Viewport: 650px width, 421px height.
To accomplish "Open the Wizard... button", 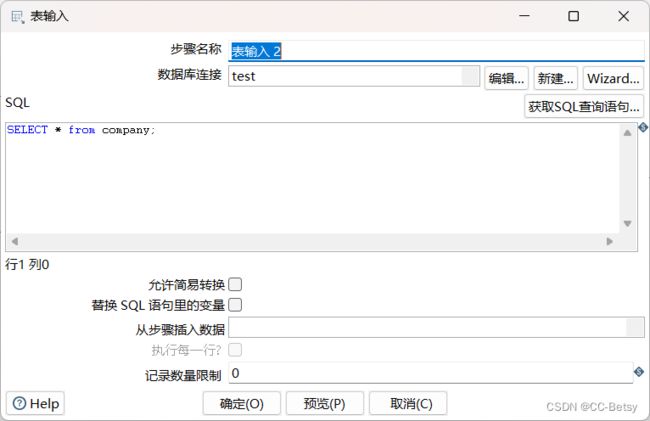I will pyautogui.click(x=613, y=78).
